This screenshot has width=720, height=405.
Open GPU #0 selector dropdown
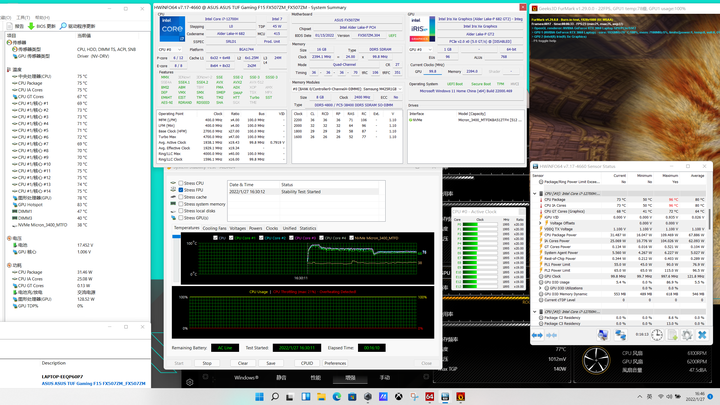[x=420, y=49]
